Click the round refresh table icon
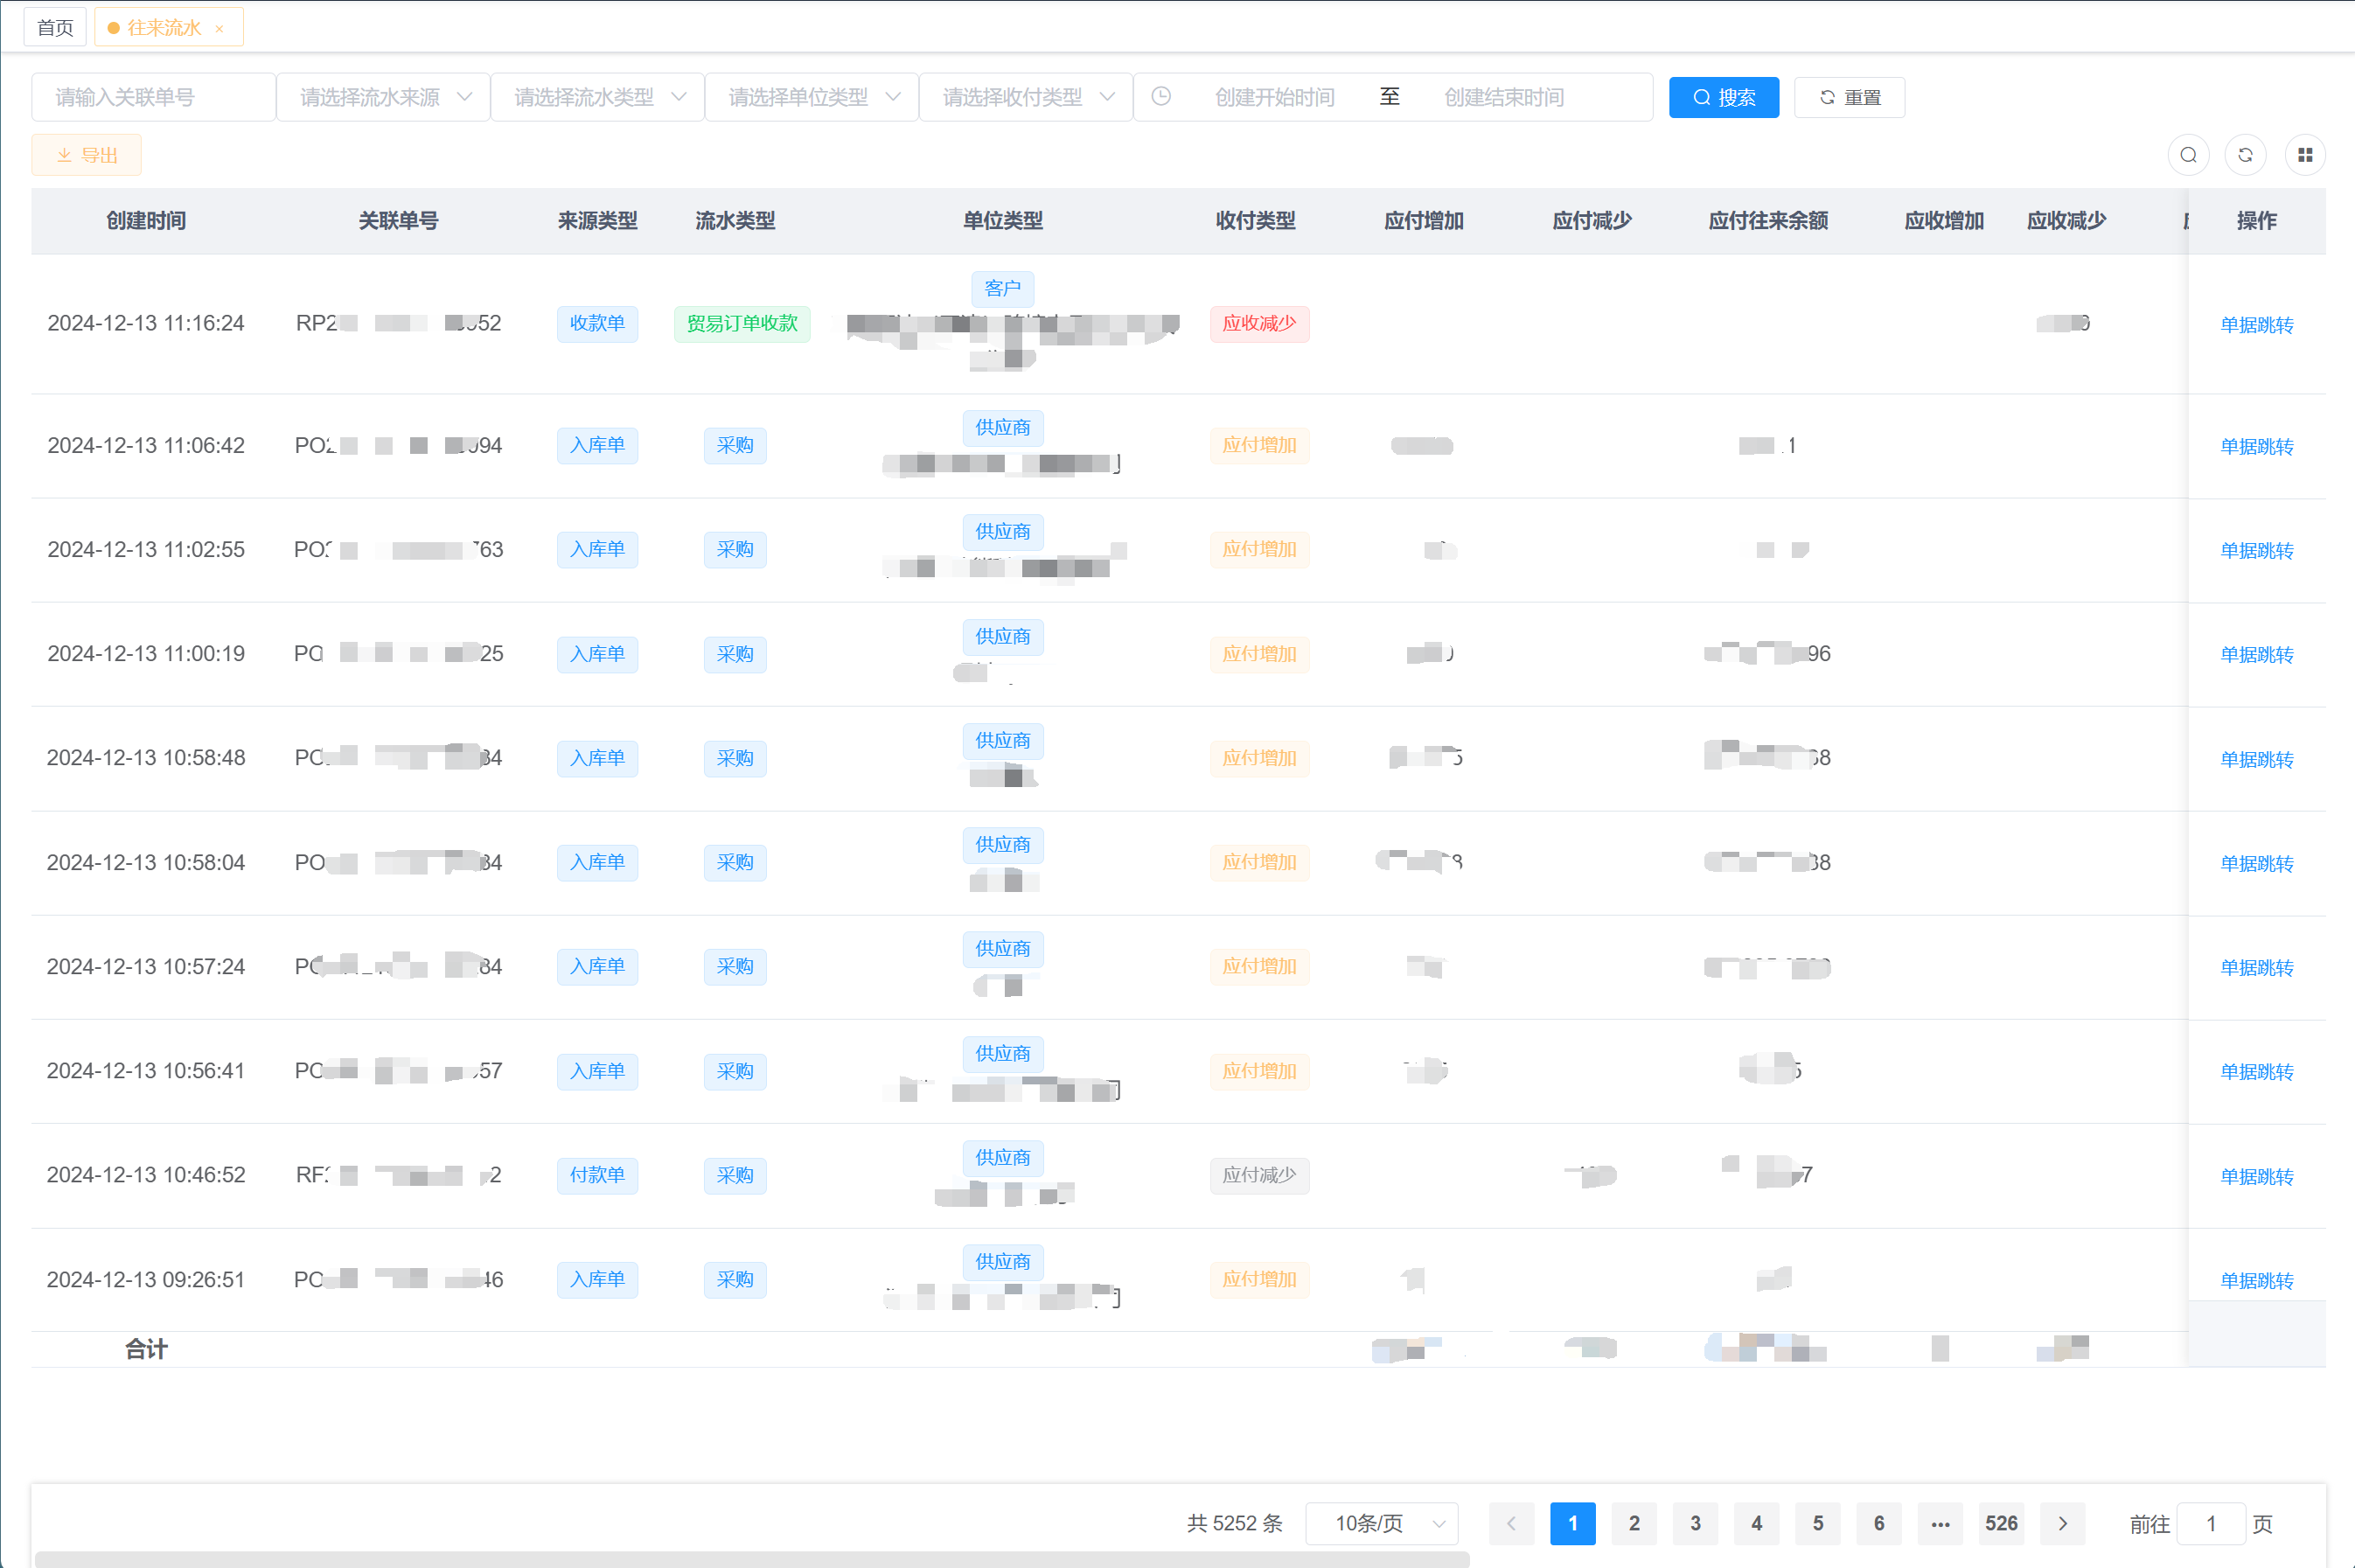This screenshot has height=1568, width=2355. coord(2245,155)
